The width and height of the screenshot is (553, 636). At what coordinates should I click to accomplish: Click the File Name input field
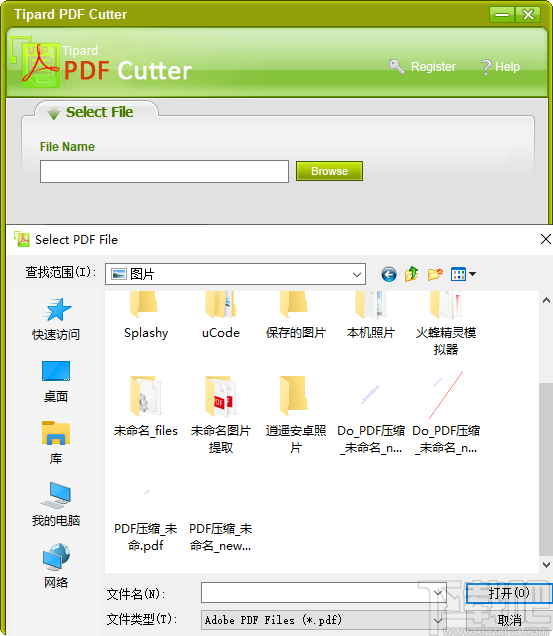click(x=164, y=172)
